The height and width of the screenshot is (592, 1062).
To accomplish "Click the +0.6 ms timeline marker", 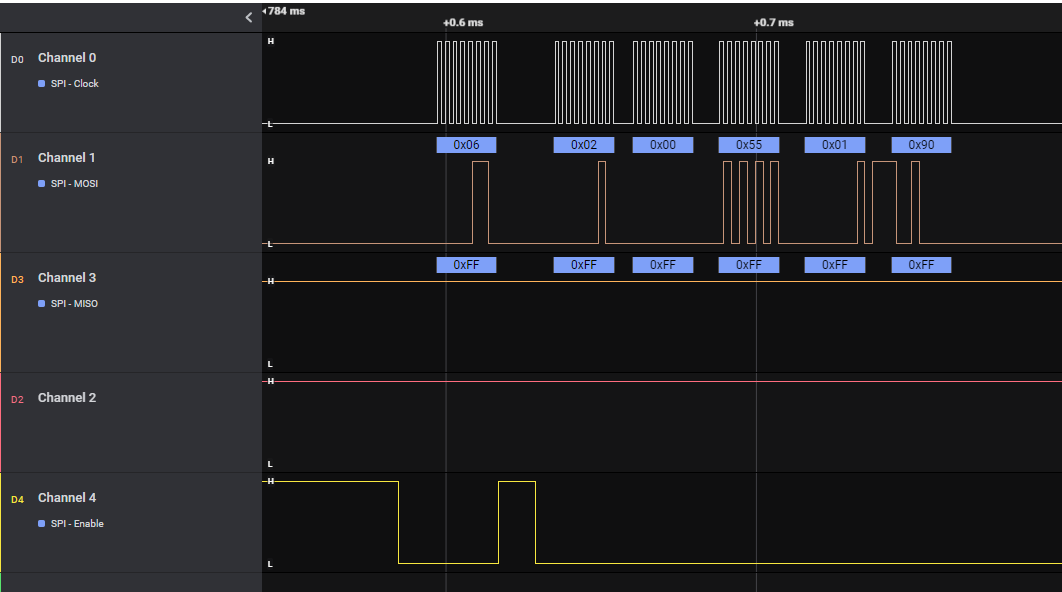I will click(462, 22).
